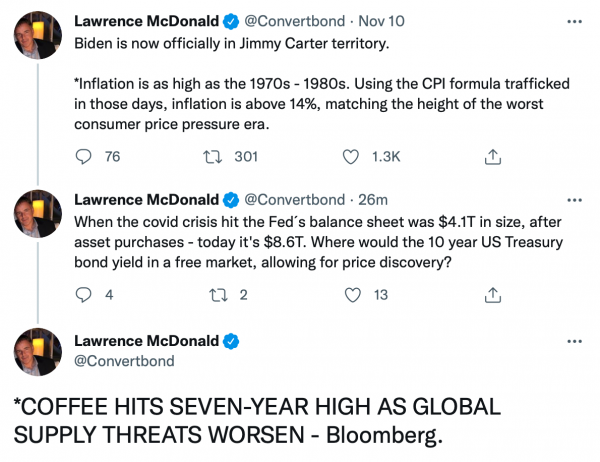Like the tweet with 1.3K likes
This screenshot has height=462, width=600.
click(351, 156)
